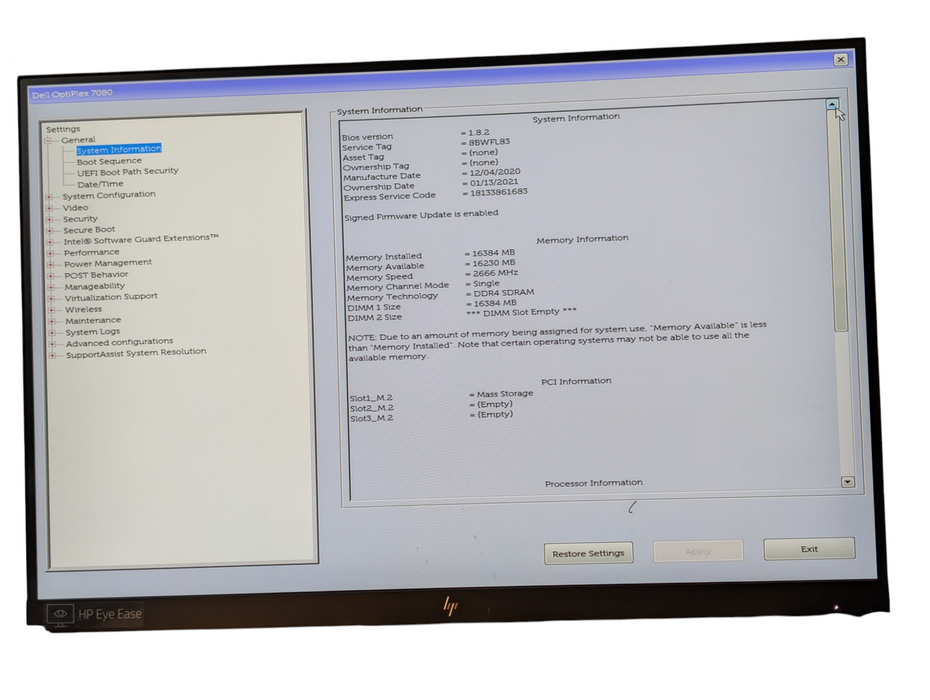The image size is (930, 700).
Task: Click the vertical scrollbar thumb
Action: coord(836,221)
